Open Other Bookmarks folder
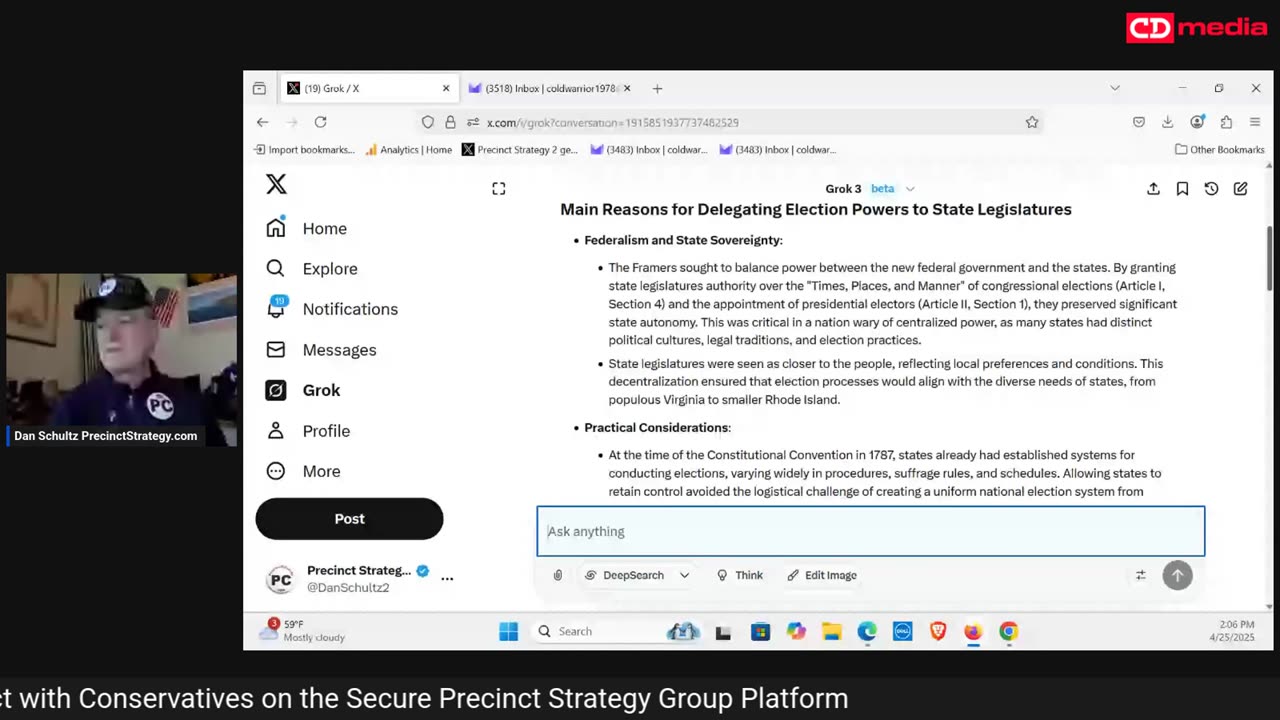Image resolution: width=1280 pixels, height=720 pixels. [1220, 150]
